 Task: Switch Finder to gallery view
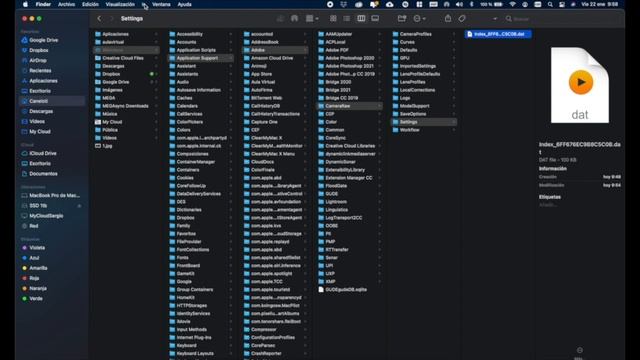tap(375, 19)
